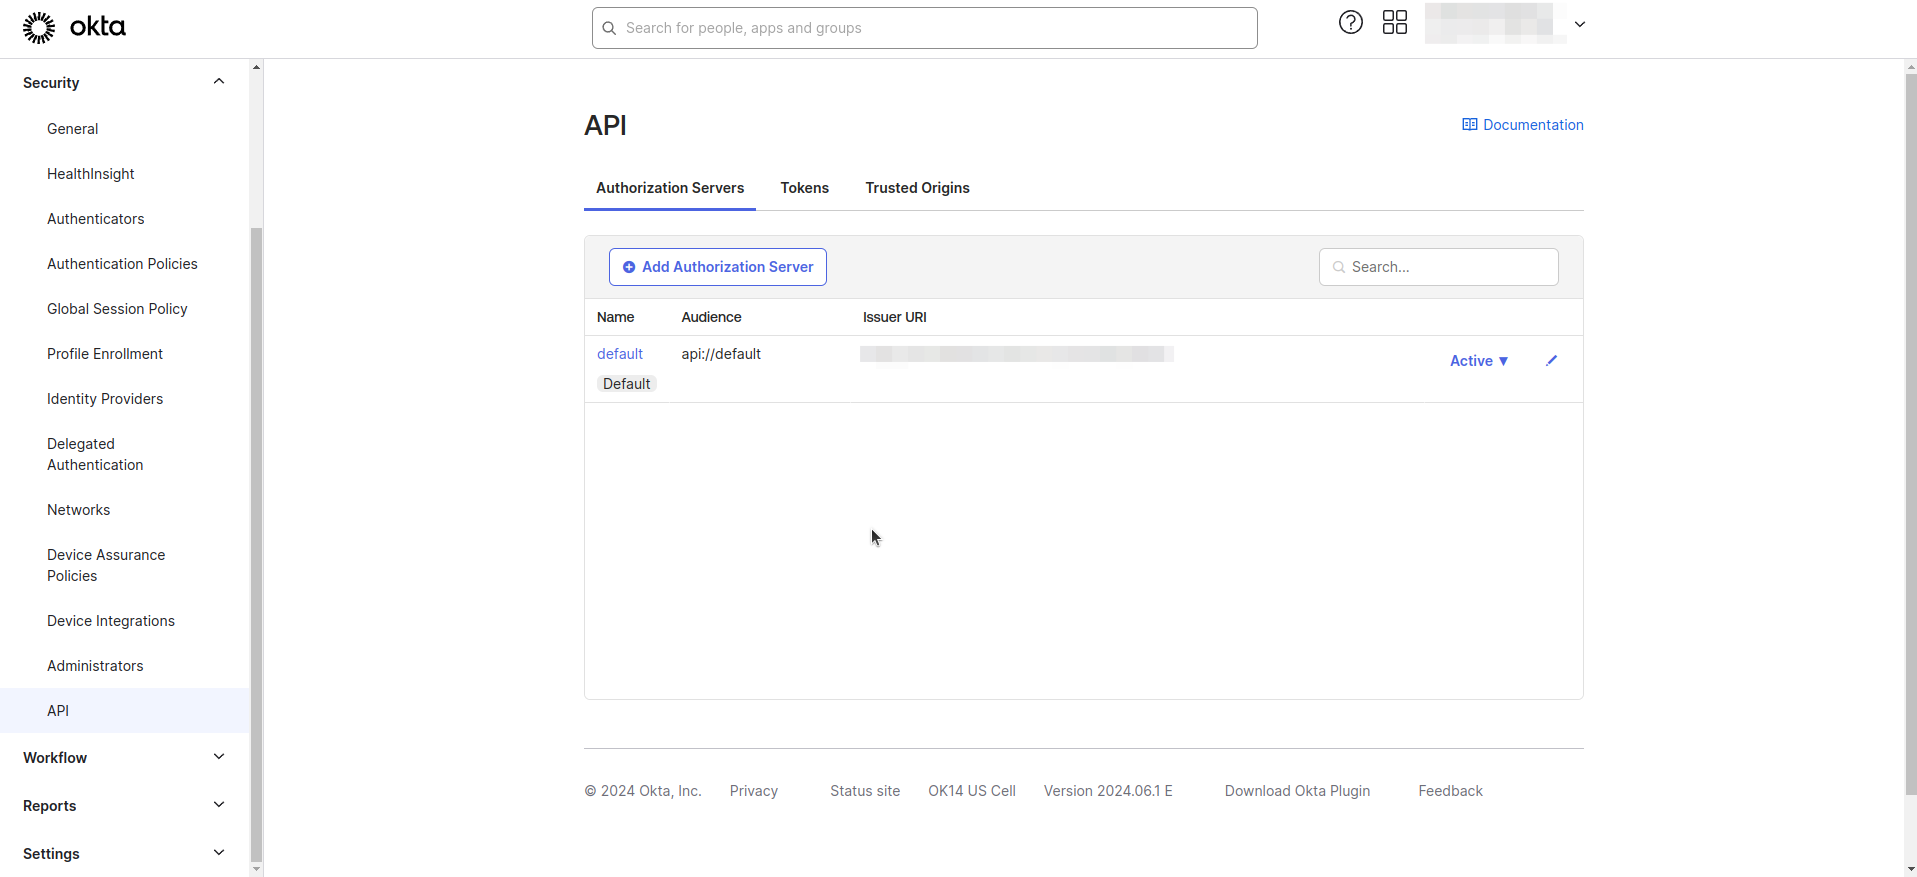This screenshot has width=1917, height=877.
Task: Click the sidebar scroll down arrow
Action: pos(256,869)
